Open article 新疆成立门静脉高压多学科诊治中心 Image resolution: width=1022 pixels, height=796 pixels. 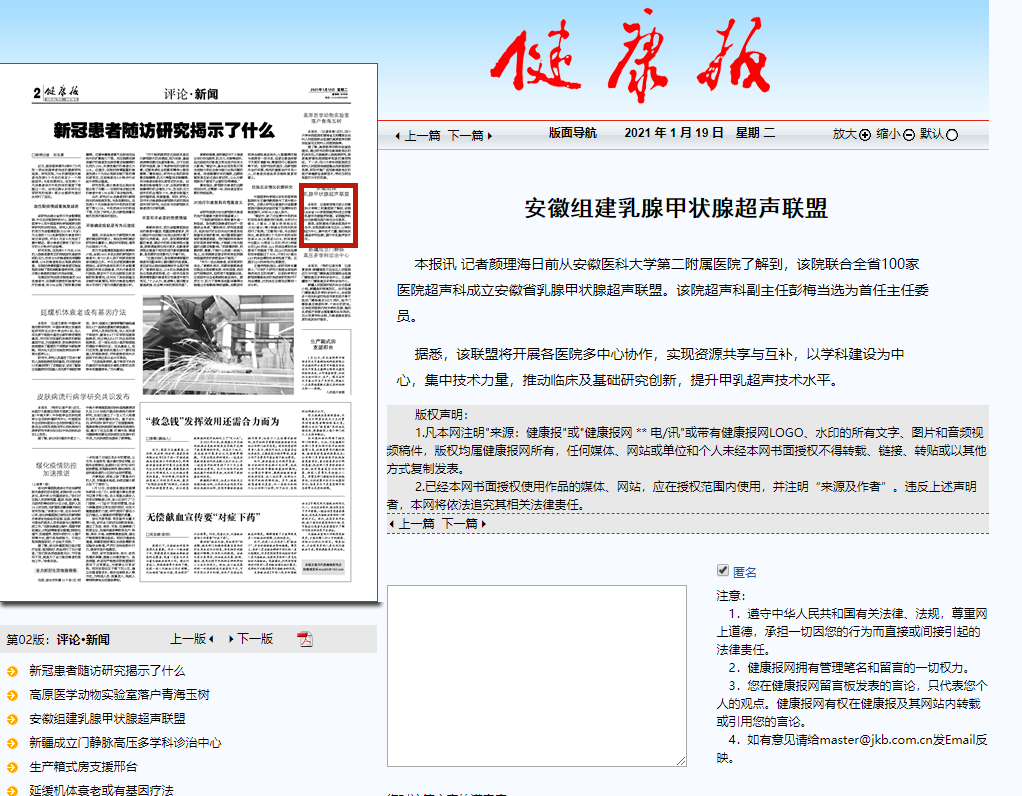[x=125, y=743]
